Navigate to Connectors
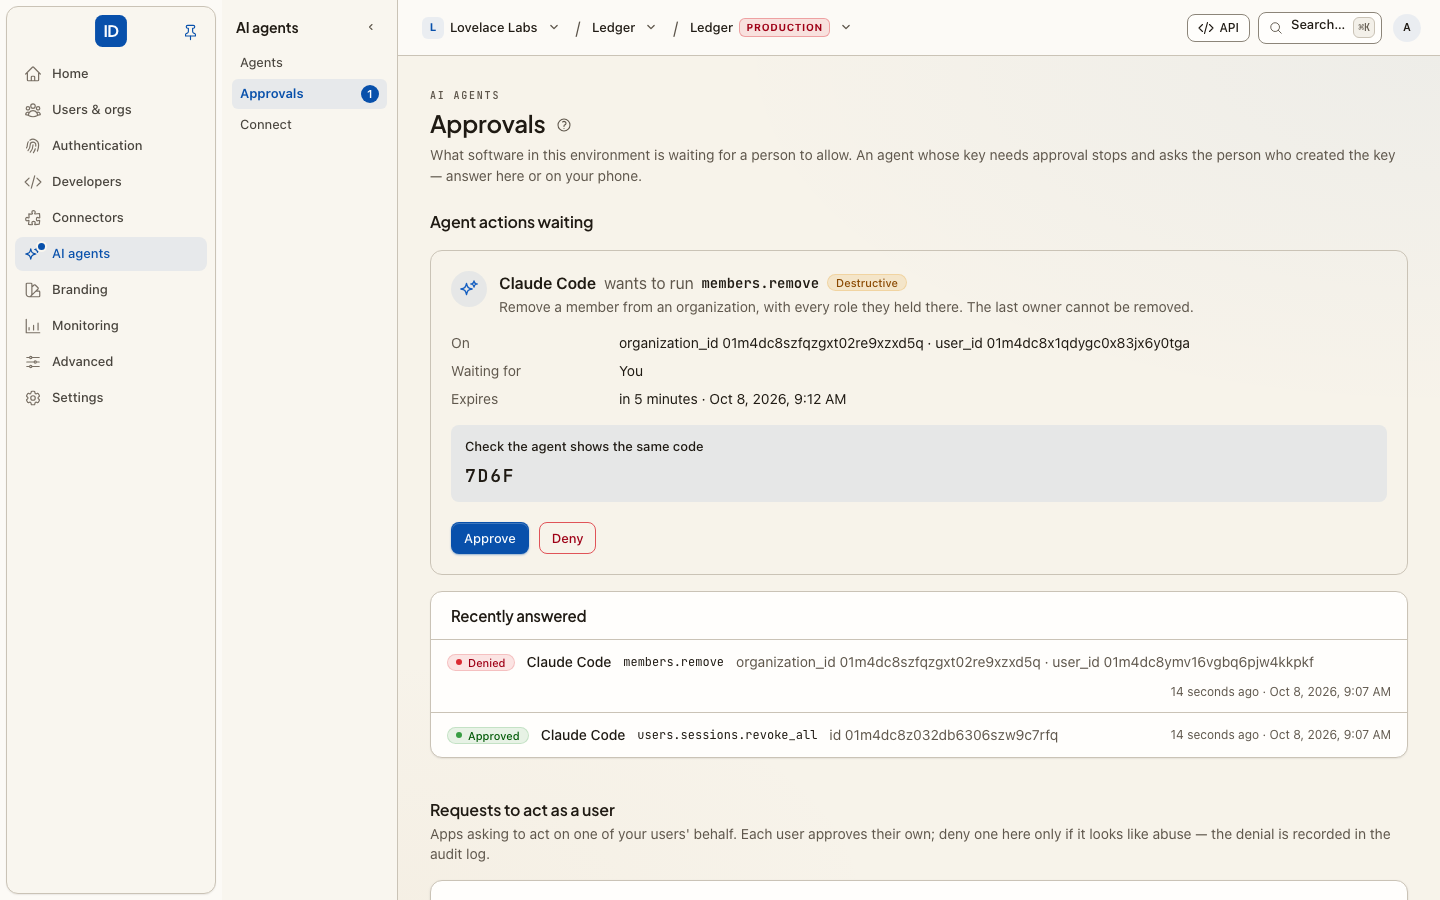Viewport: 1440px width, 900px height. (x=111, y=218)
